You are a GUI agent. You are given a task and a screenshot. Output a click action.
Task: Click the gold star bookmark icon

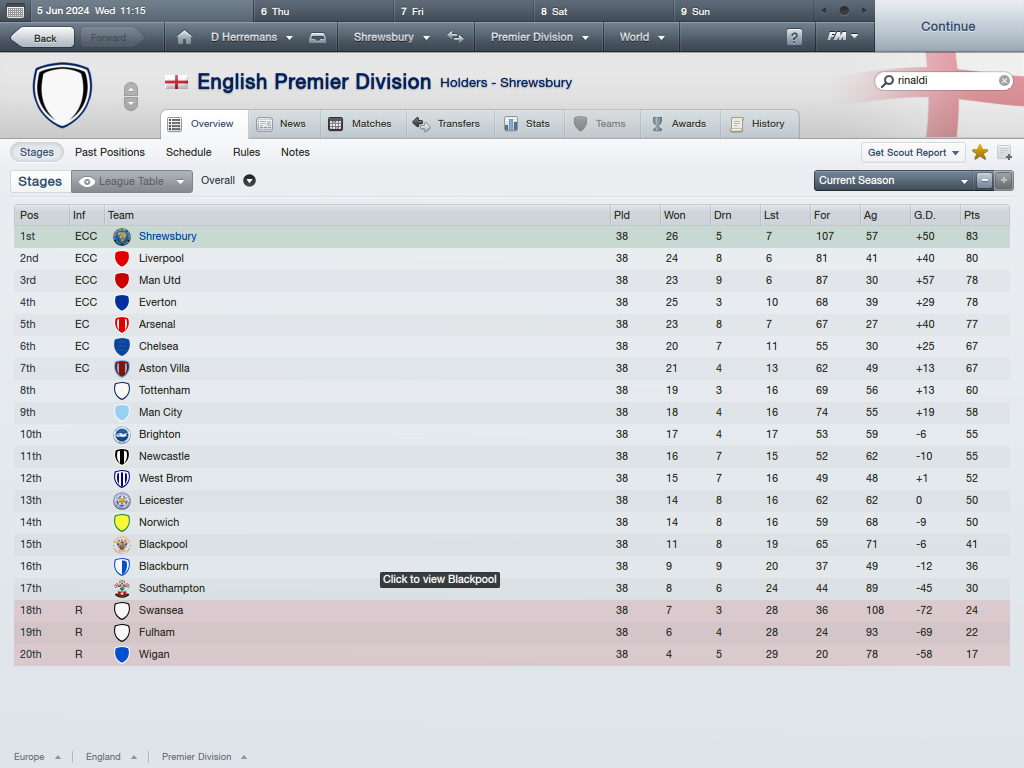pos(980,152)
